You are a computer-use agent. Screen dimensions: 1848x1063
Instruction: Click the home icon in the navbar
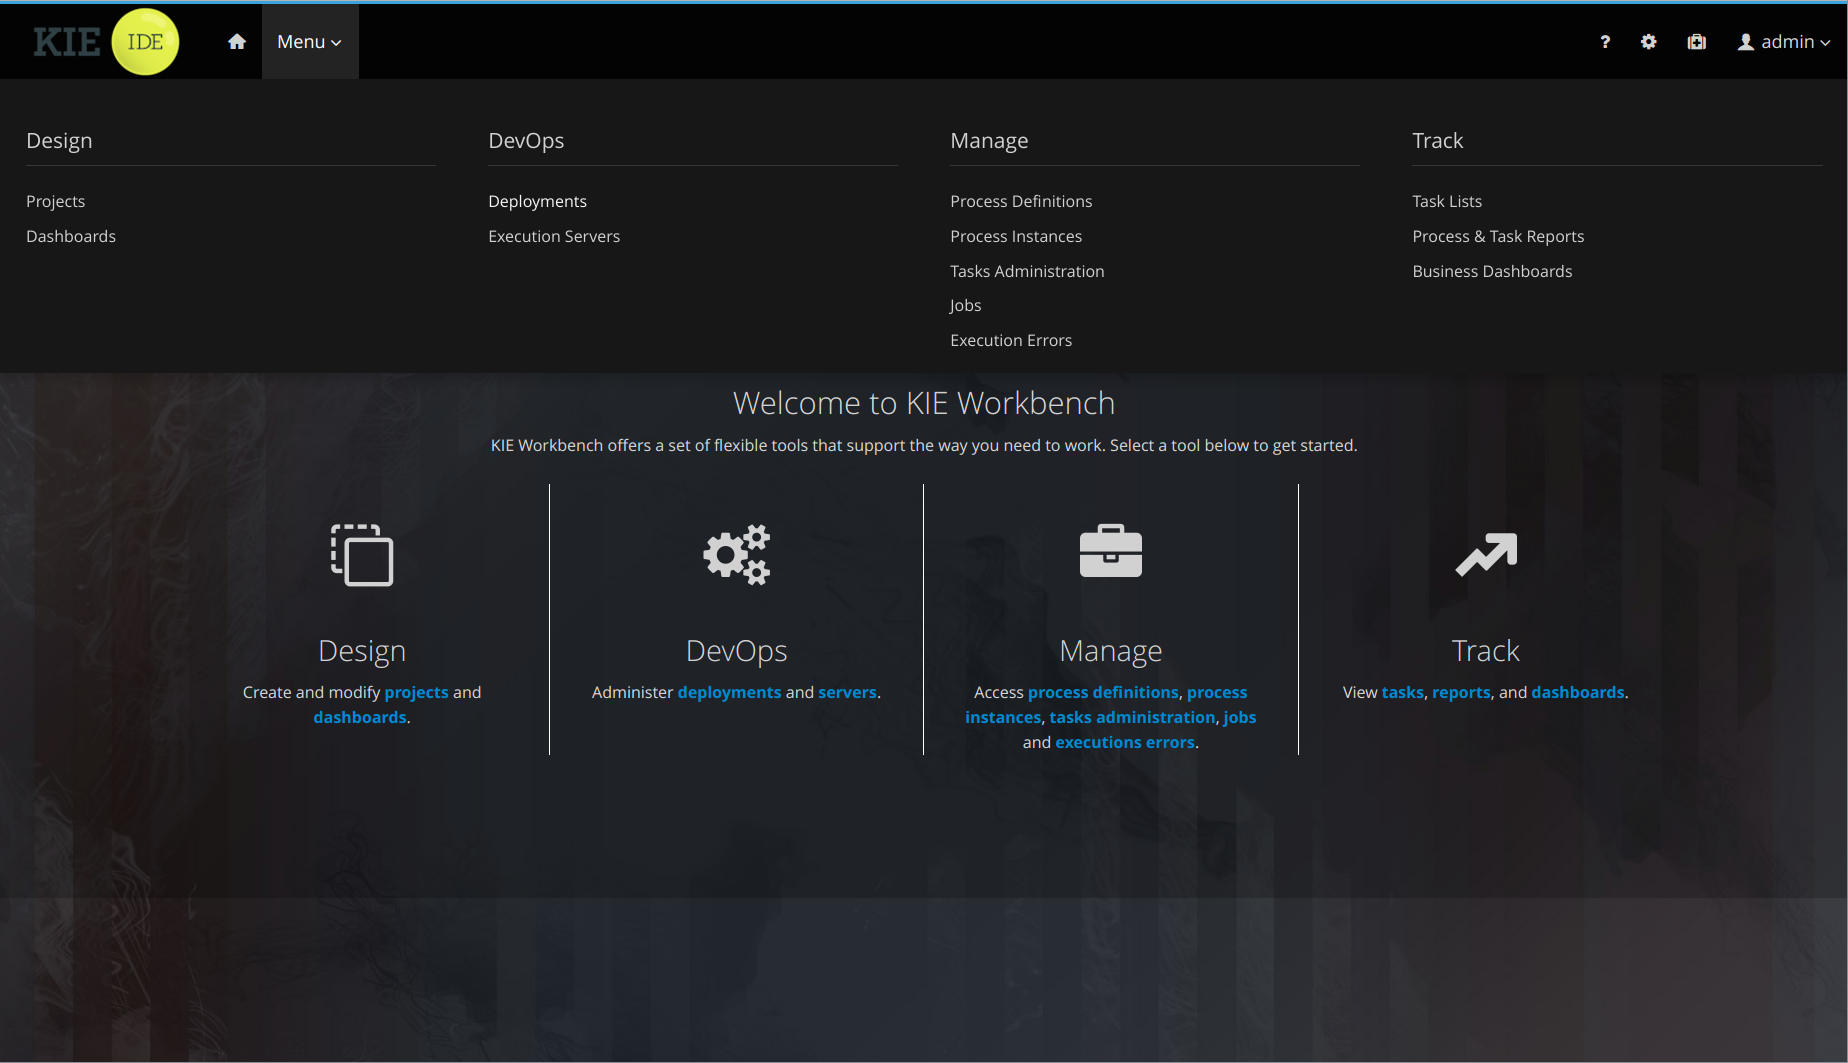pyautogui.click(x=236, y=42)
